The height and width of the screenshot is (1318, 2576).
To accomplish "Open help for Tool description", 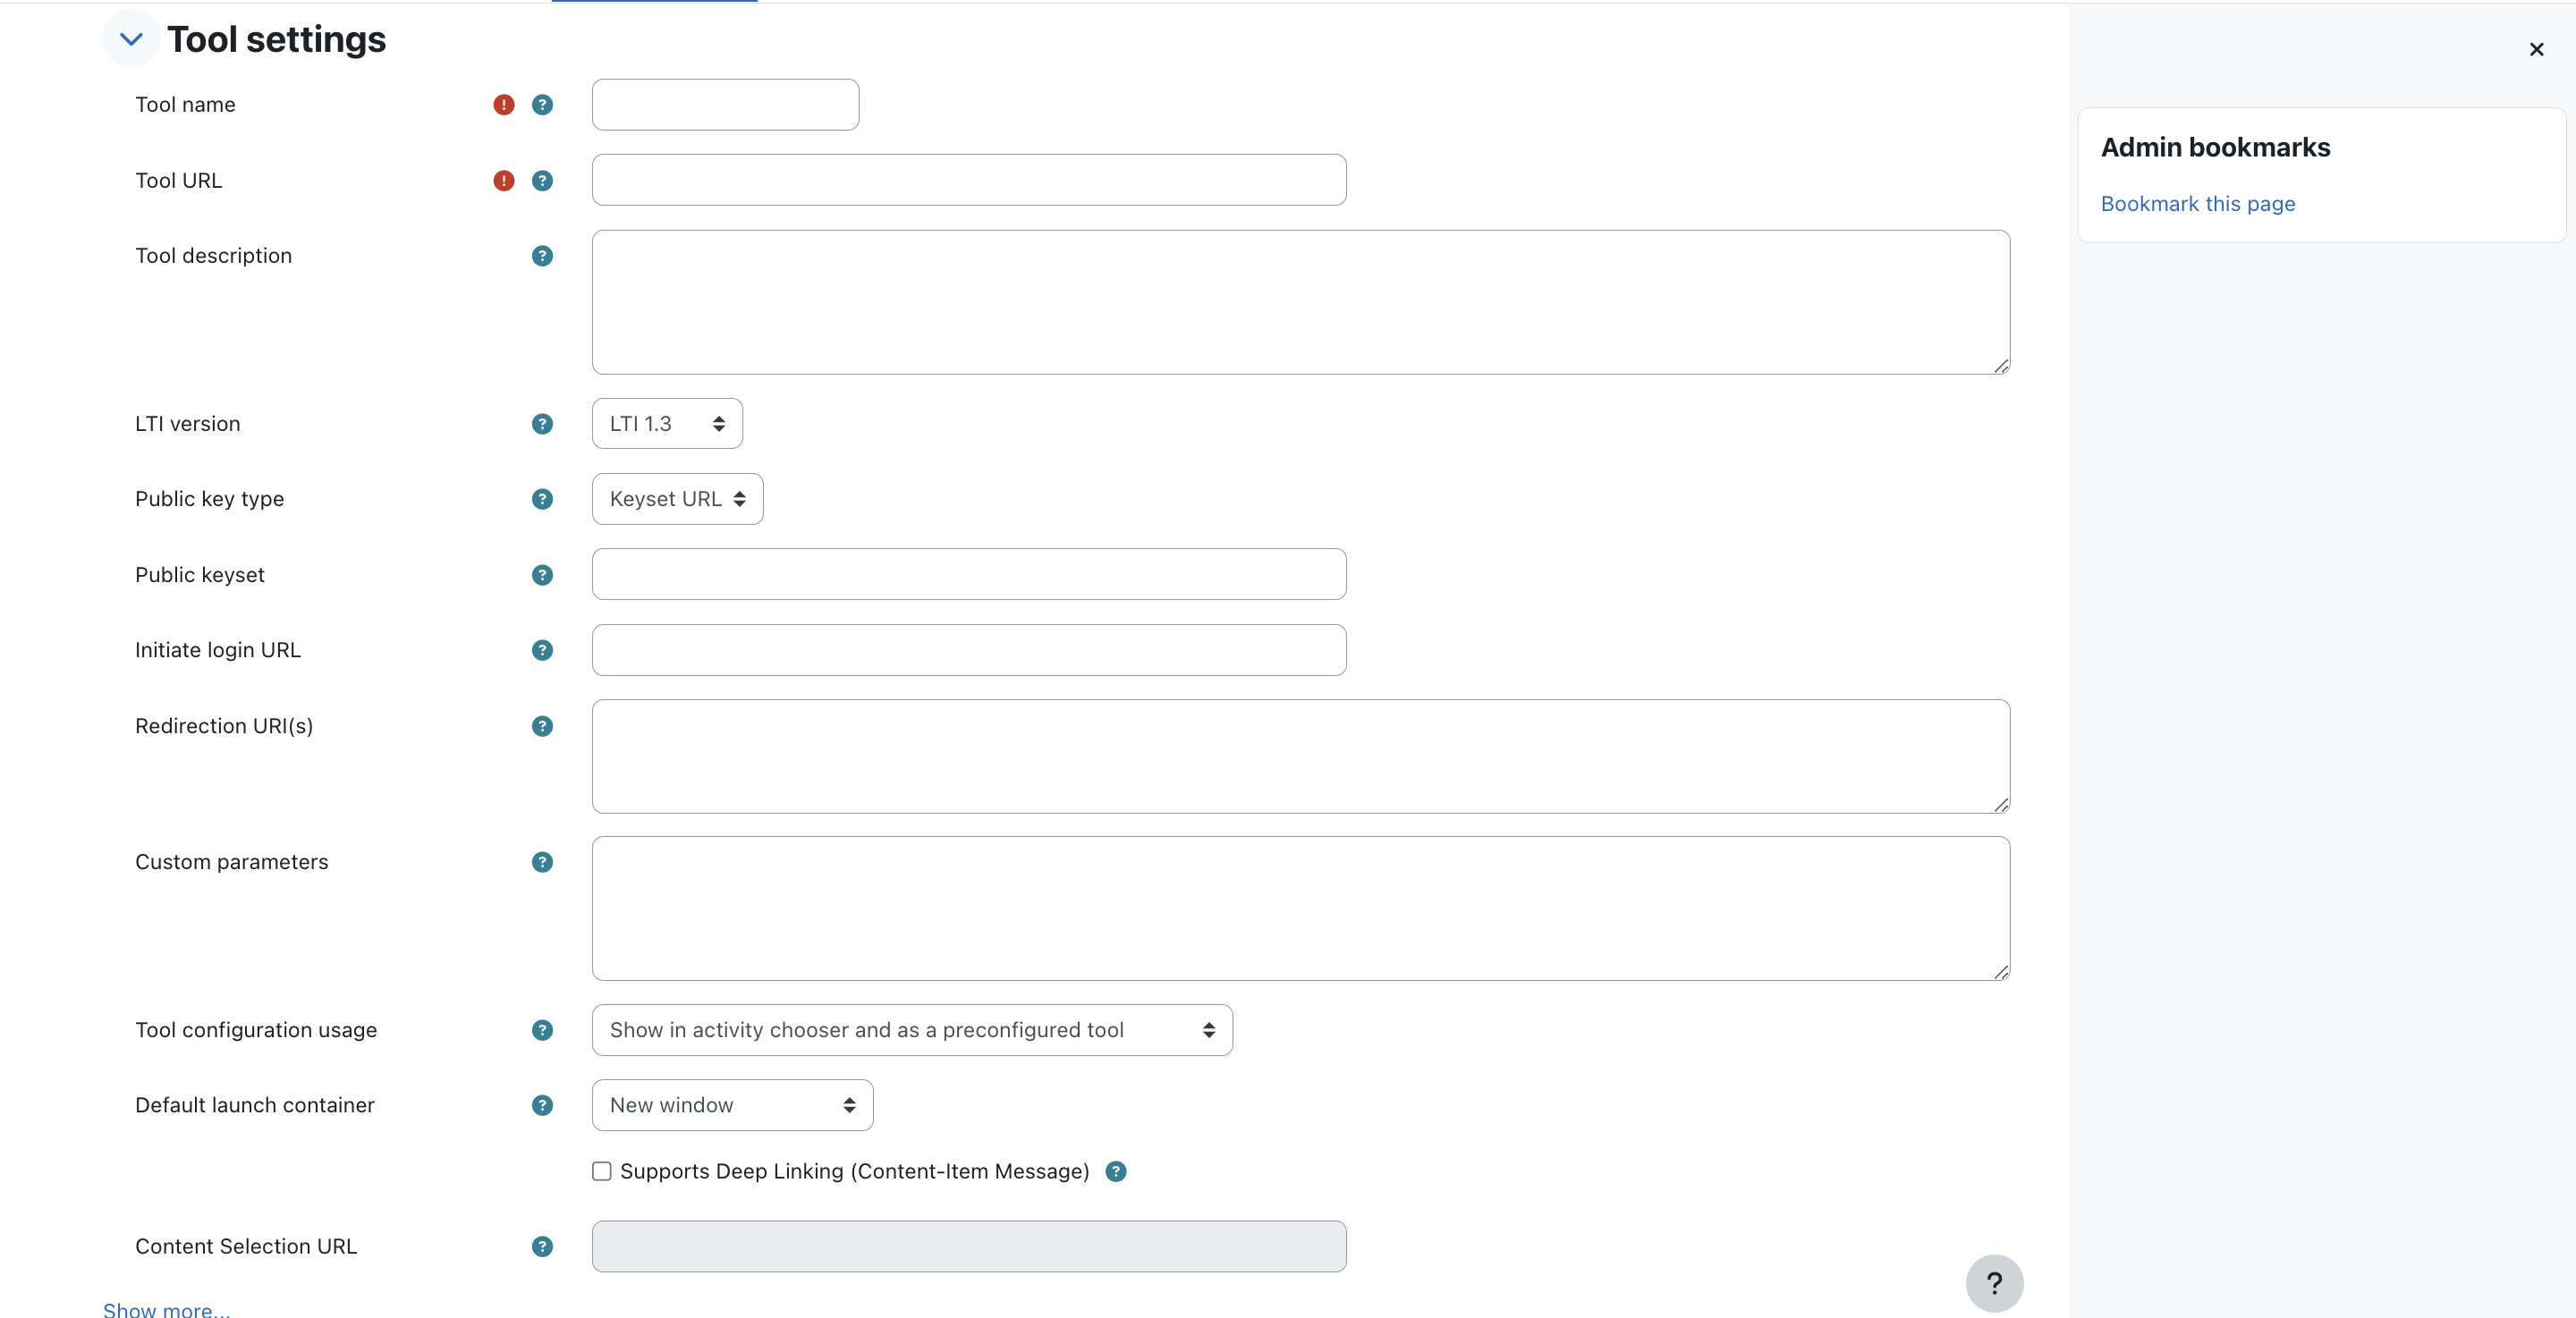I will pyautogui.click(x=542, y=256).
